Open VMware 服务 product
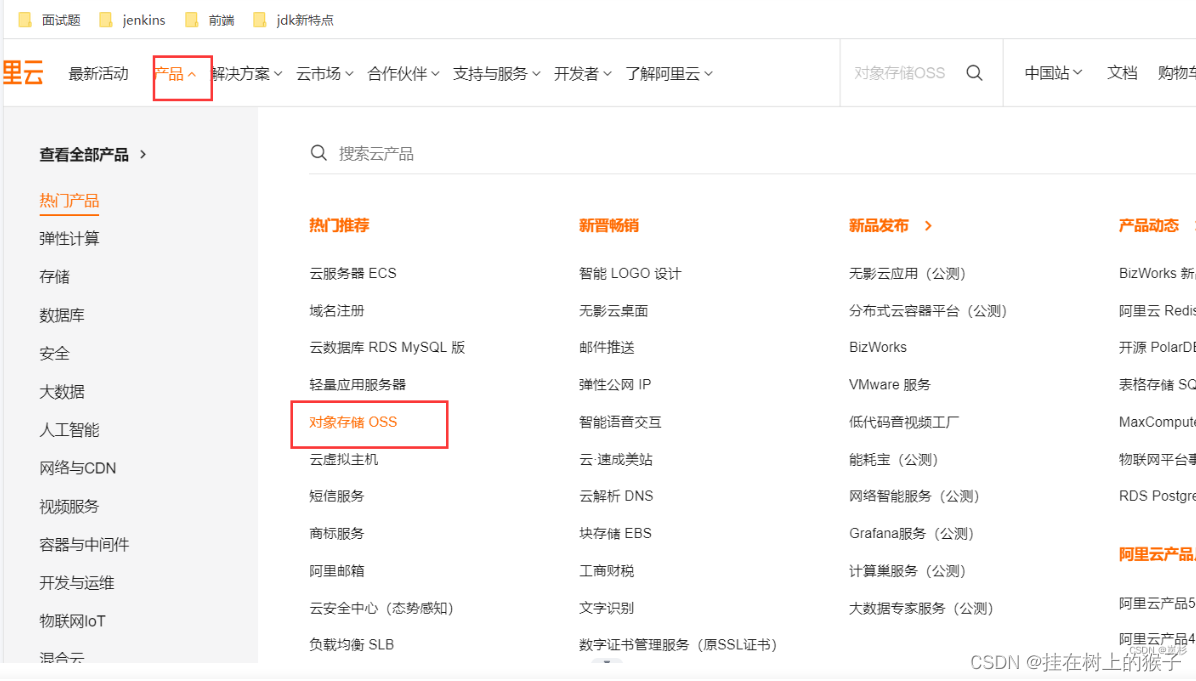Screen dimensions: 1196x681 pyautogui.click(x=889, y=384)
